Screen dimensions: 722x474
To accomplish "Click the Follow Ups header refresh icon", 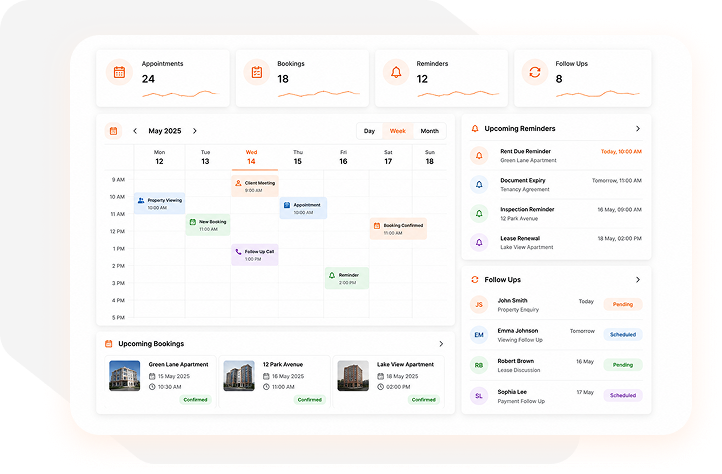I will 475,280.
